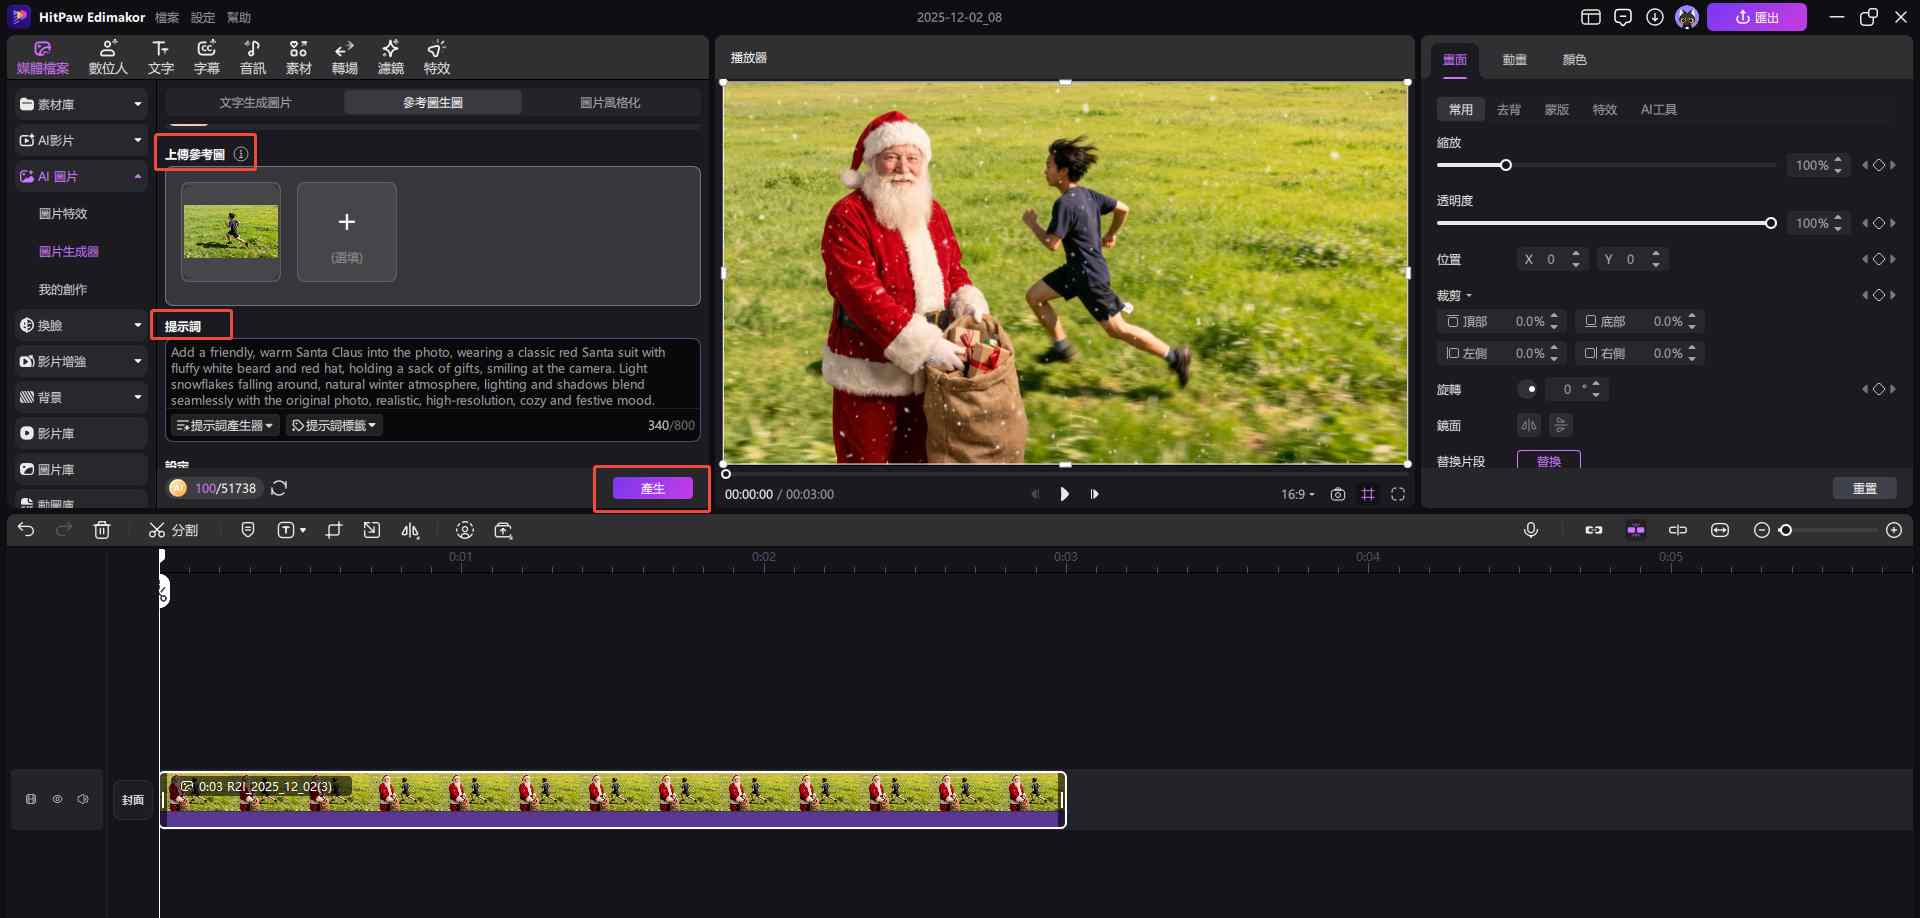This screenshot has height=918, width=1920.
Task: Start voice recording with microphone icon
Action: point(1530,530)
